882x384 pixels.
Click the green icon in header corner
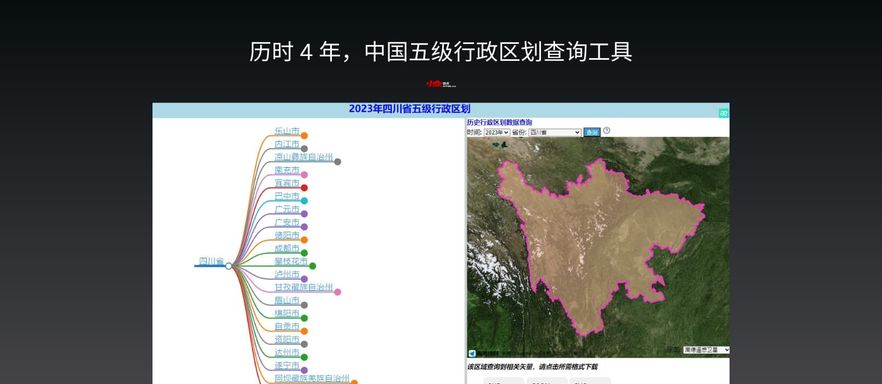click(723, 112)
